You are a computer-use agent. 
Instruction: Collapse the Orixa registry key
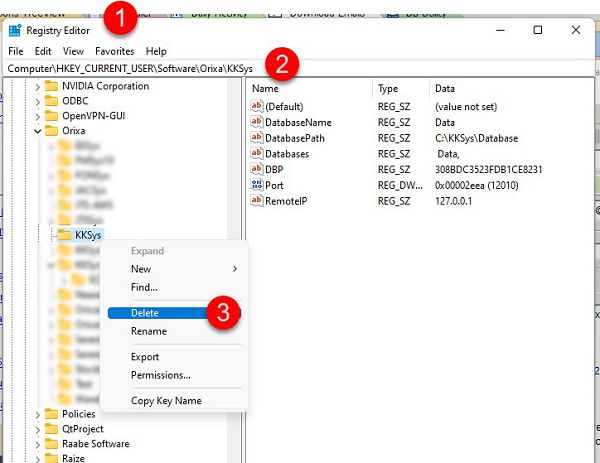38,130
